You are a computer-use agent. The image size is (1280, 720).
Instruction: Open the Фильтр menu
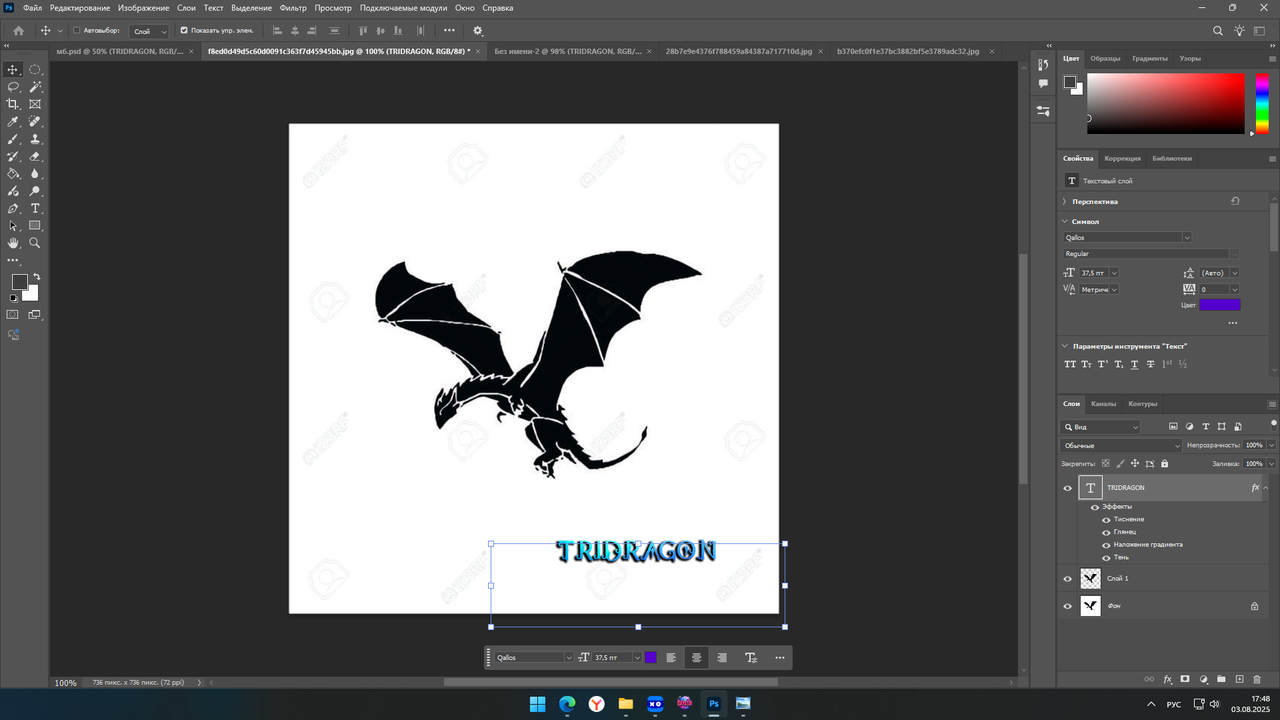pos(293,8)
